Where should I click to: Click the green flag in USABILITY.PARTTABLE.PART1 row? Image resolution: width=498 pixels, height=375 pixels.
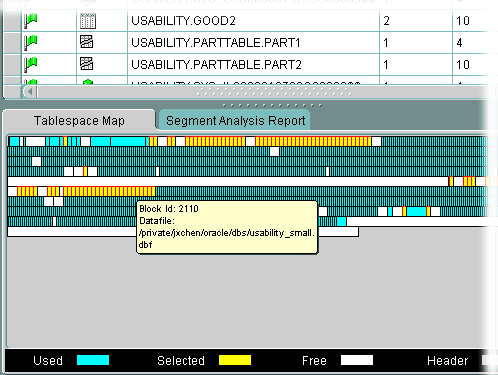30,43
